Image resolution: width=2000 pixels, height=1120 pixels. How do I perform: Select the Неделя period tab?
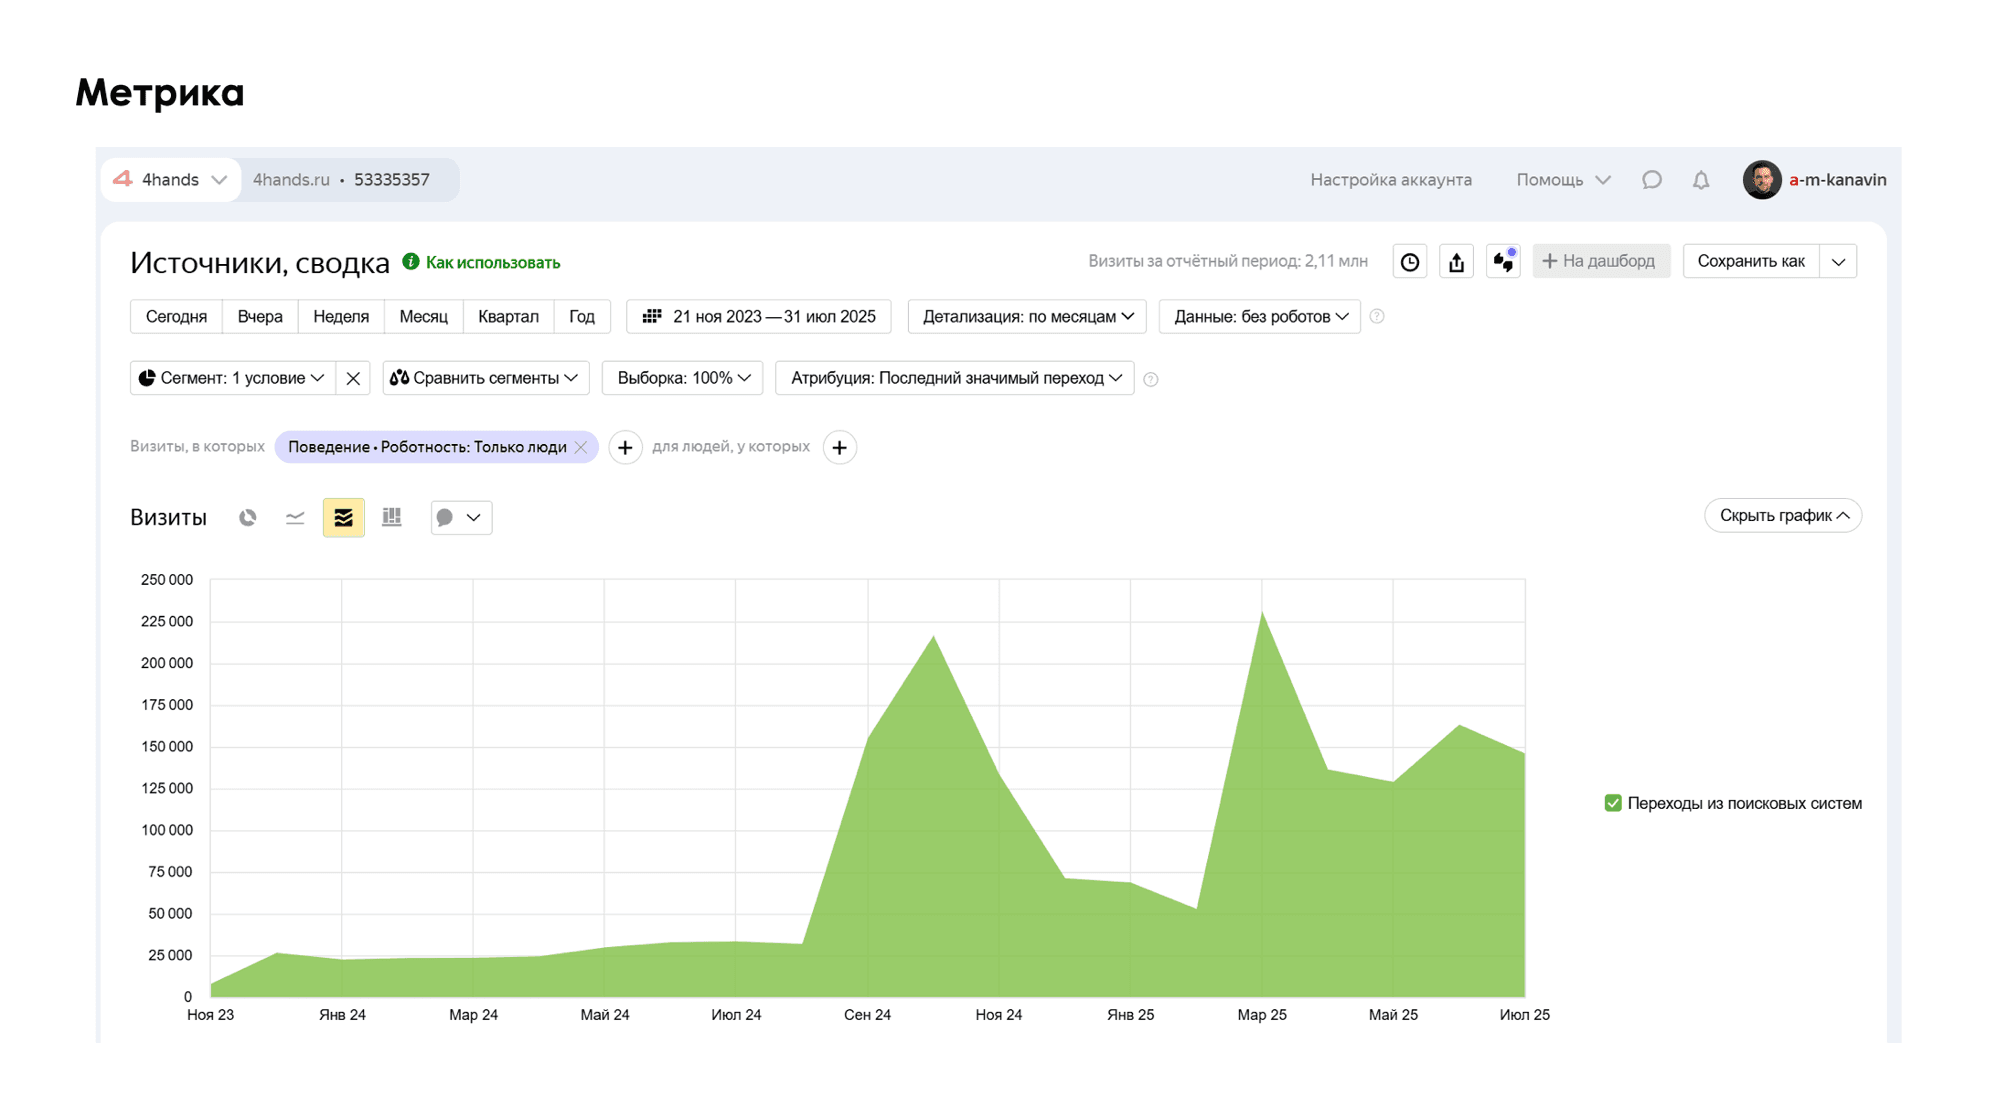click(x=341, y=317)
